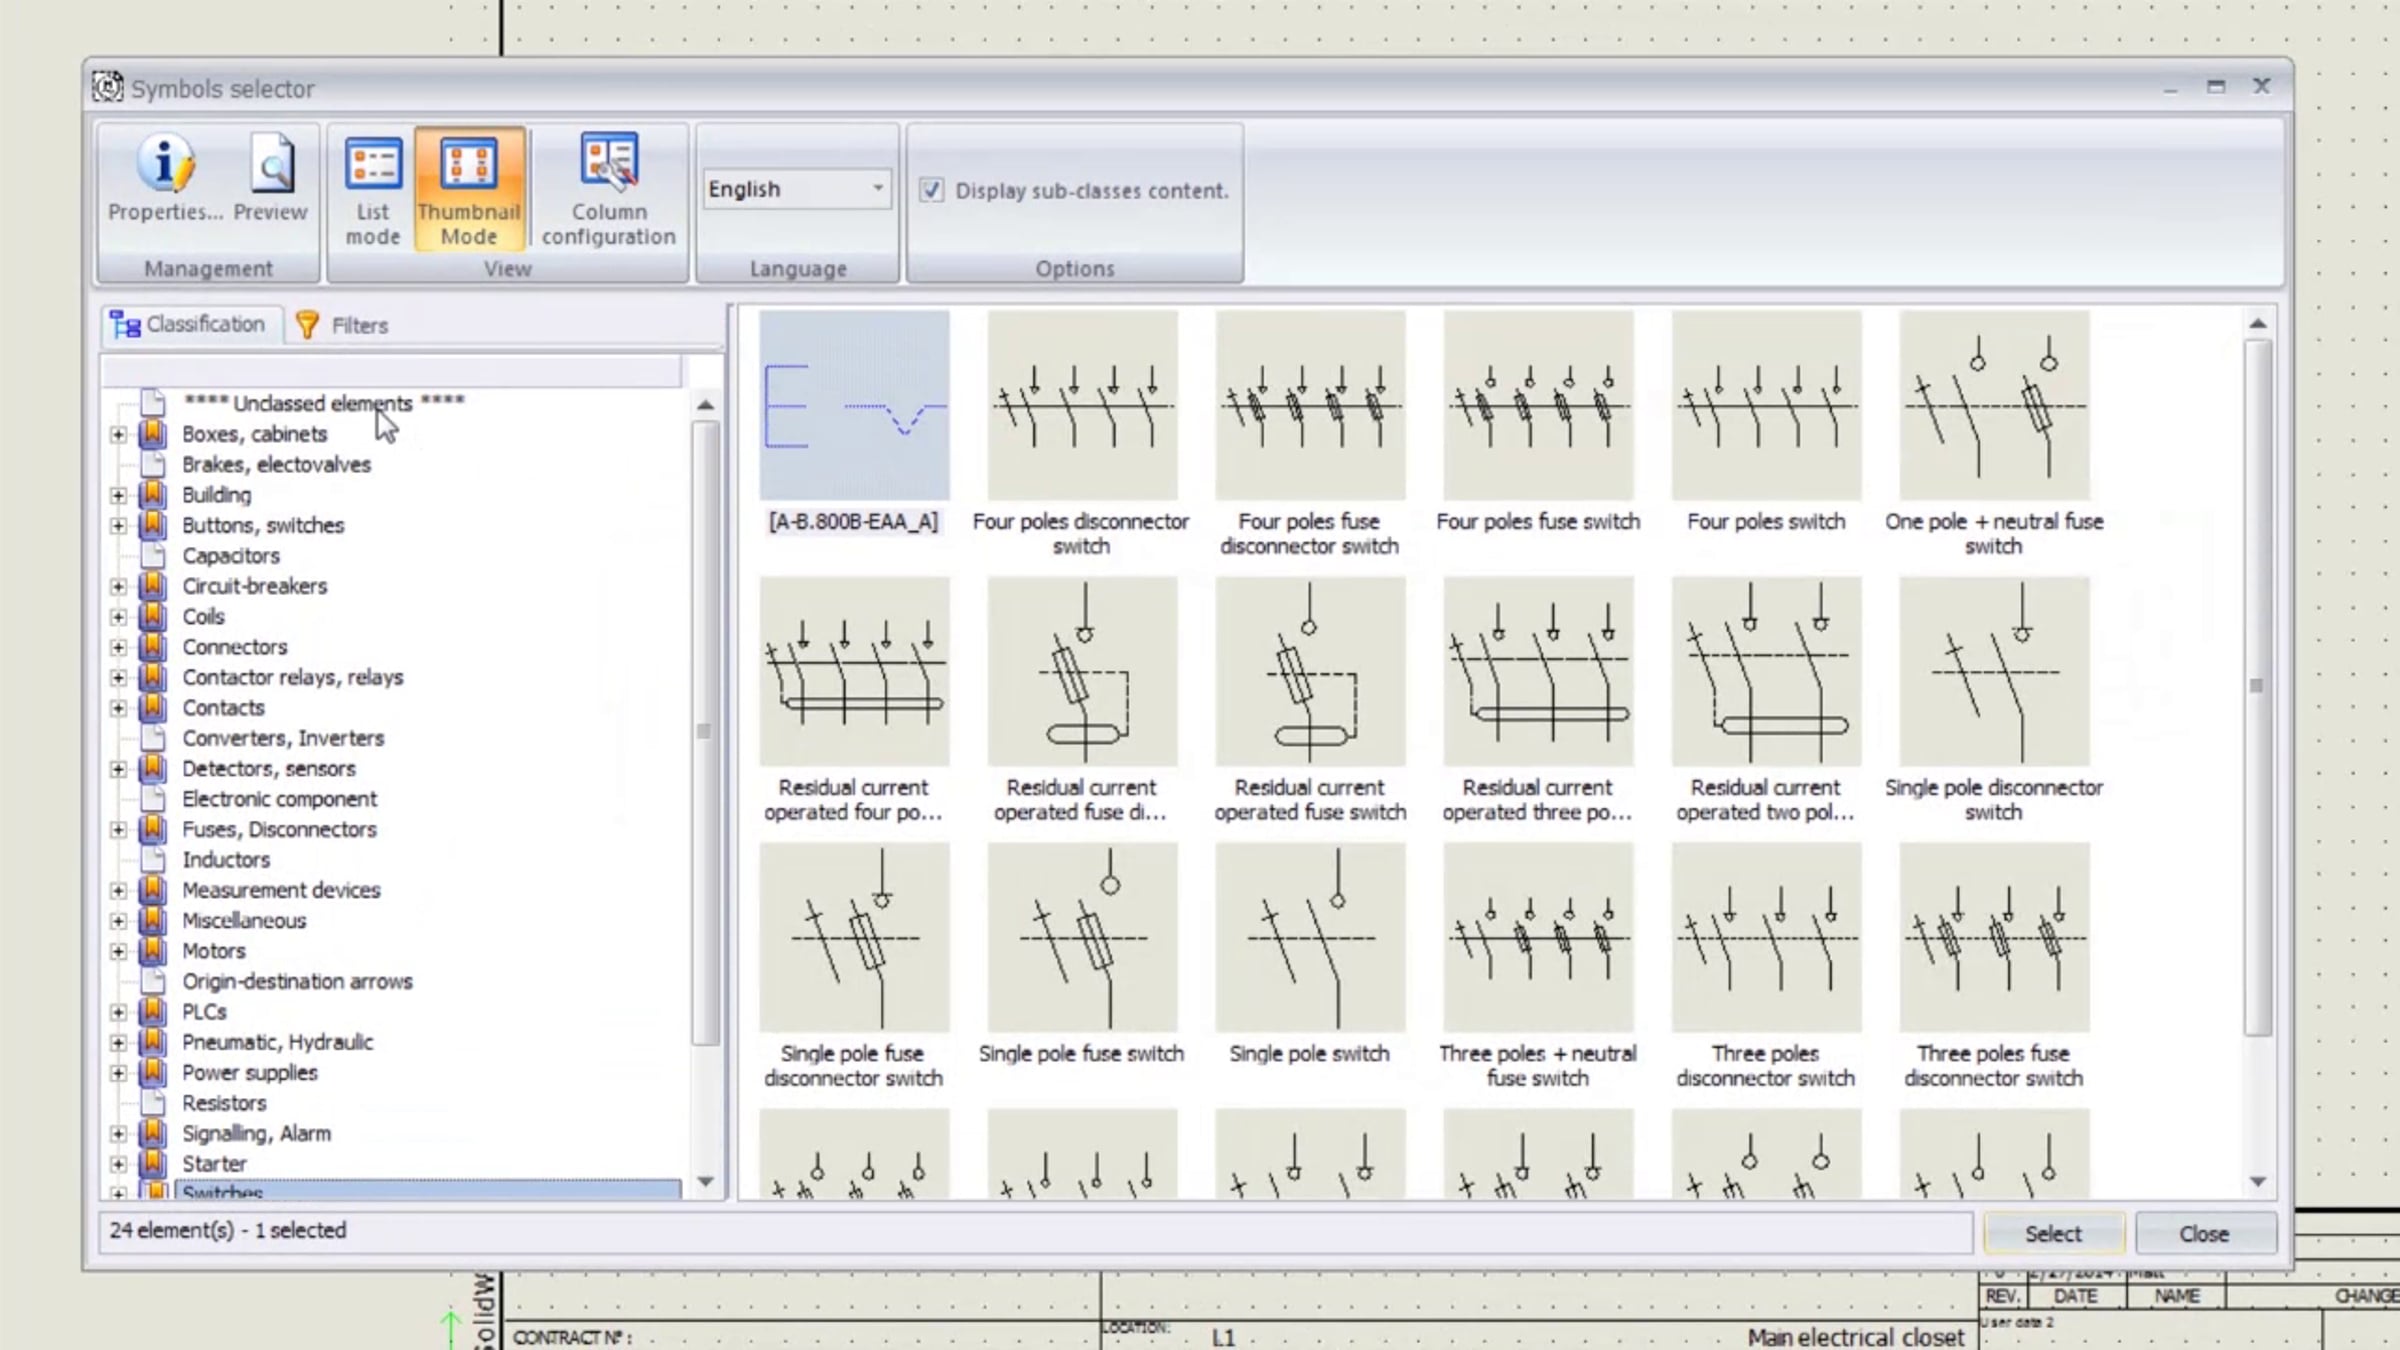Select Unclassed elements in the tree
2400x1350 pixels.
[x=324, y=403]
